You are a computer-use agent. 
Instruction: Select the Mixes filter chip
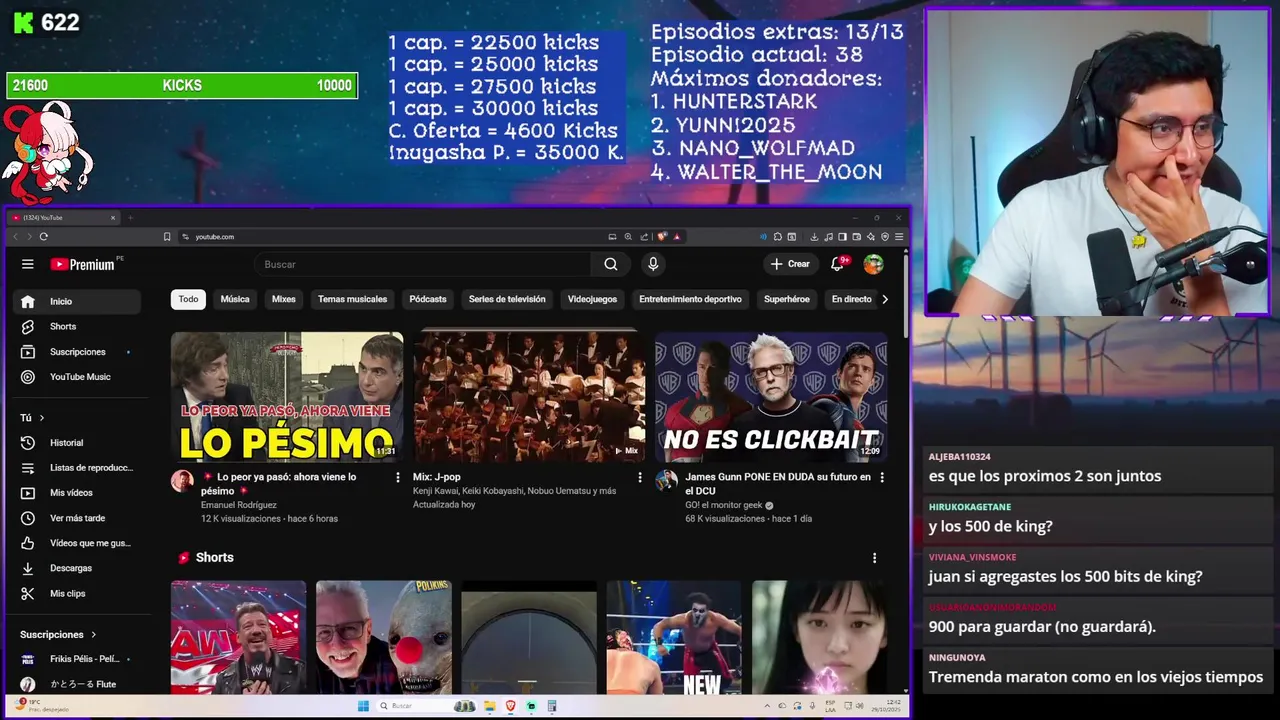(284, 299)
